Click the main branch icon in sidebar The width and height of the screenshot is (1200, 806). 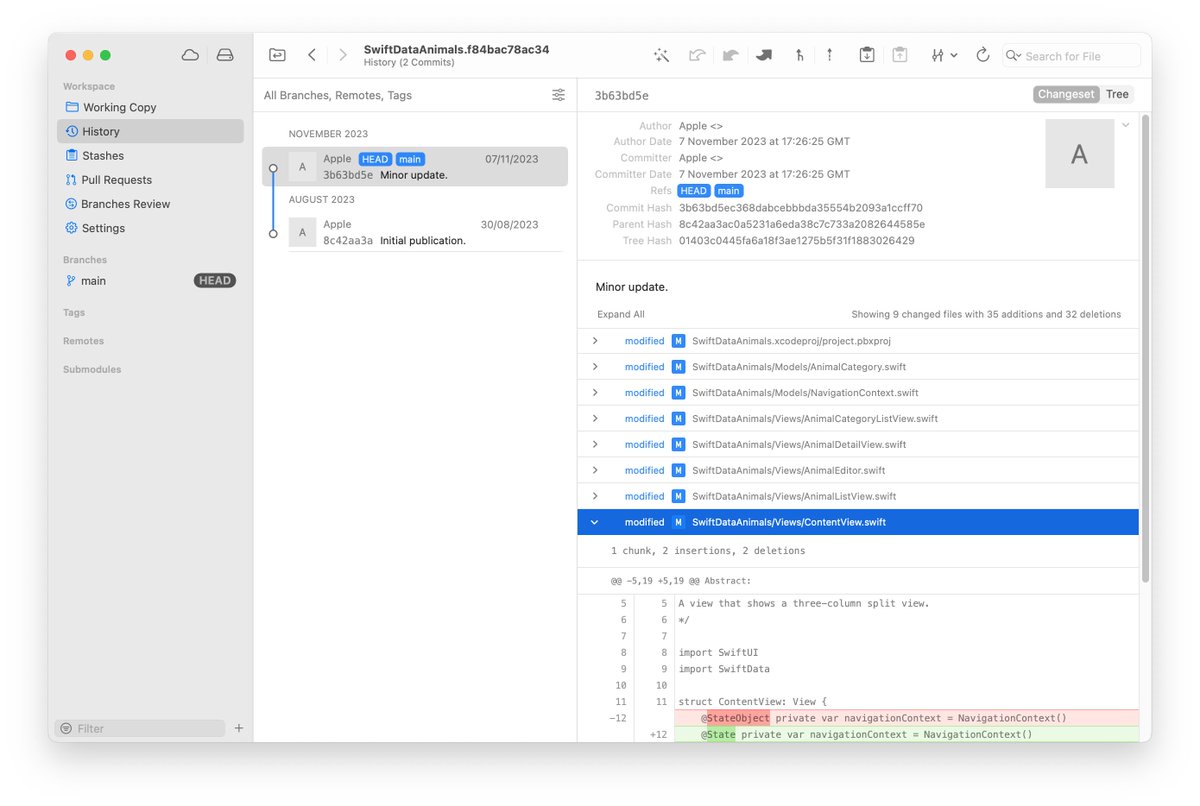coord(71,281)
